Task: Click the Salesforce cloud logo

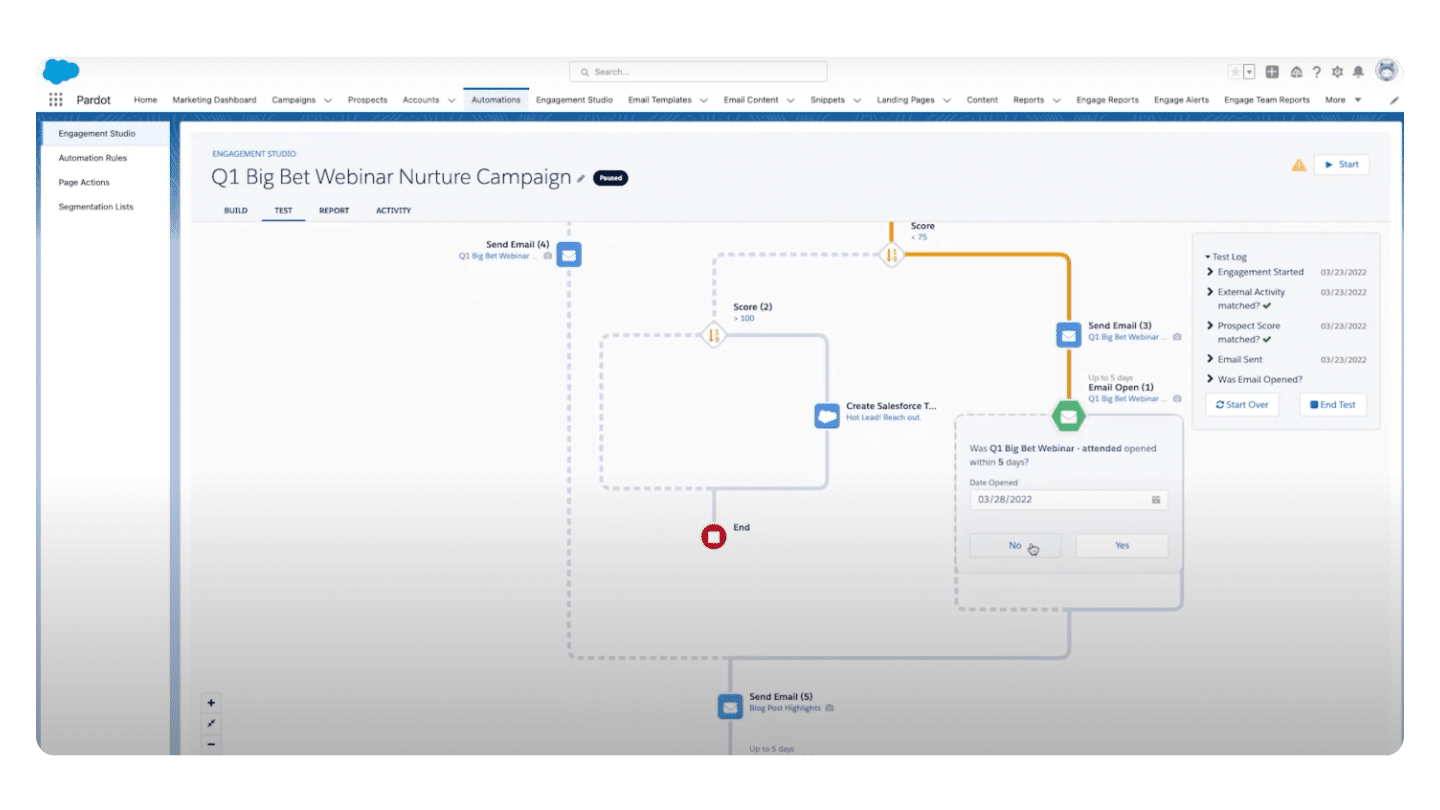Action: point(61,72)
